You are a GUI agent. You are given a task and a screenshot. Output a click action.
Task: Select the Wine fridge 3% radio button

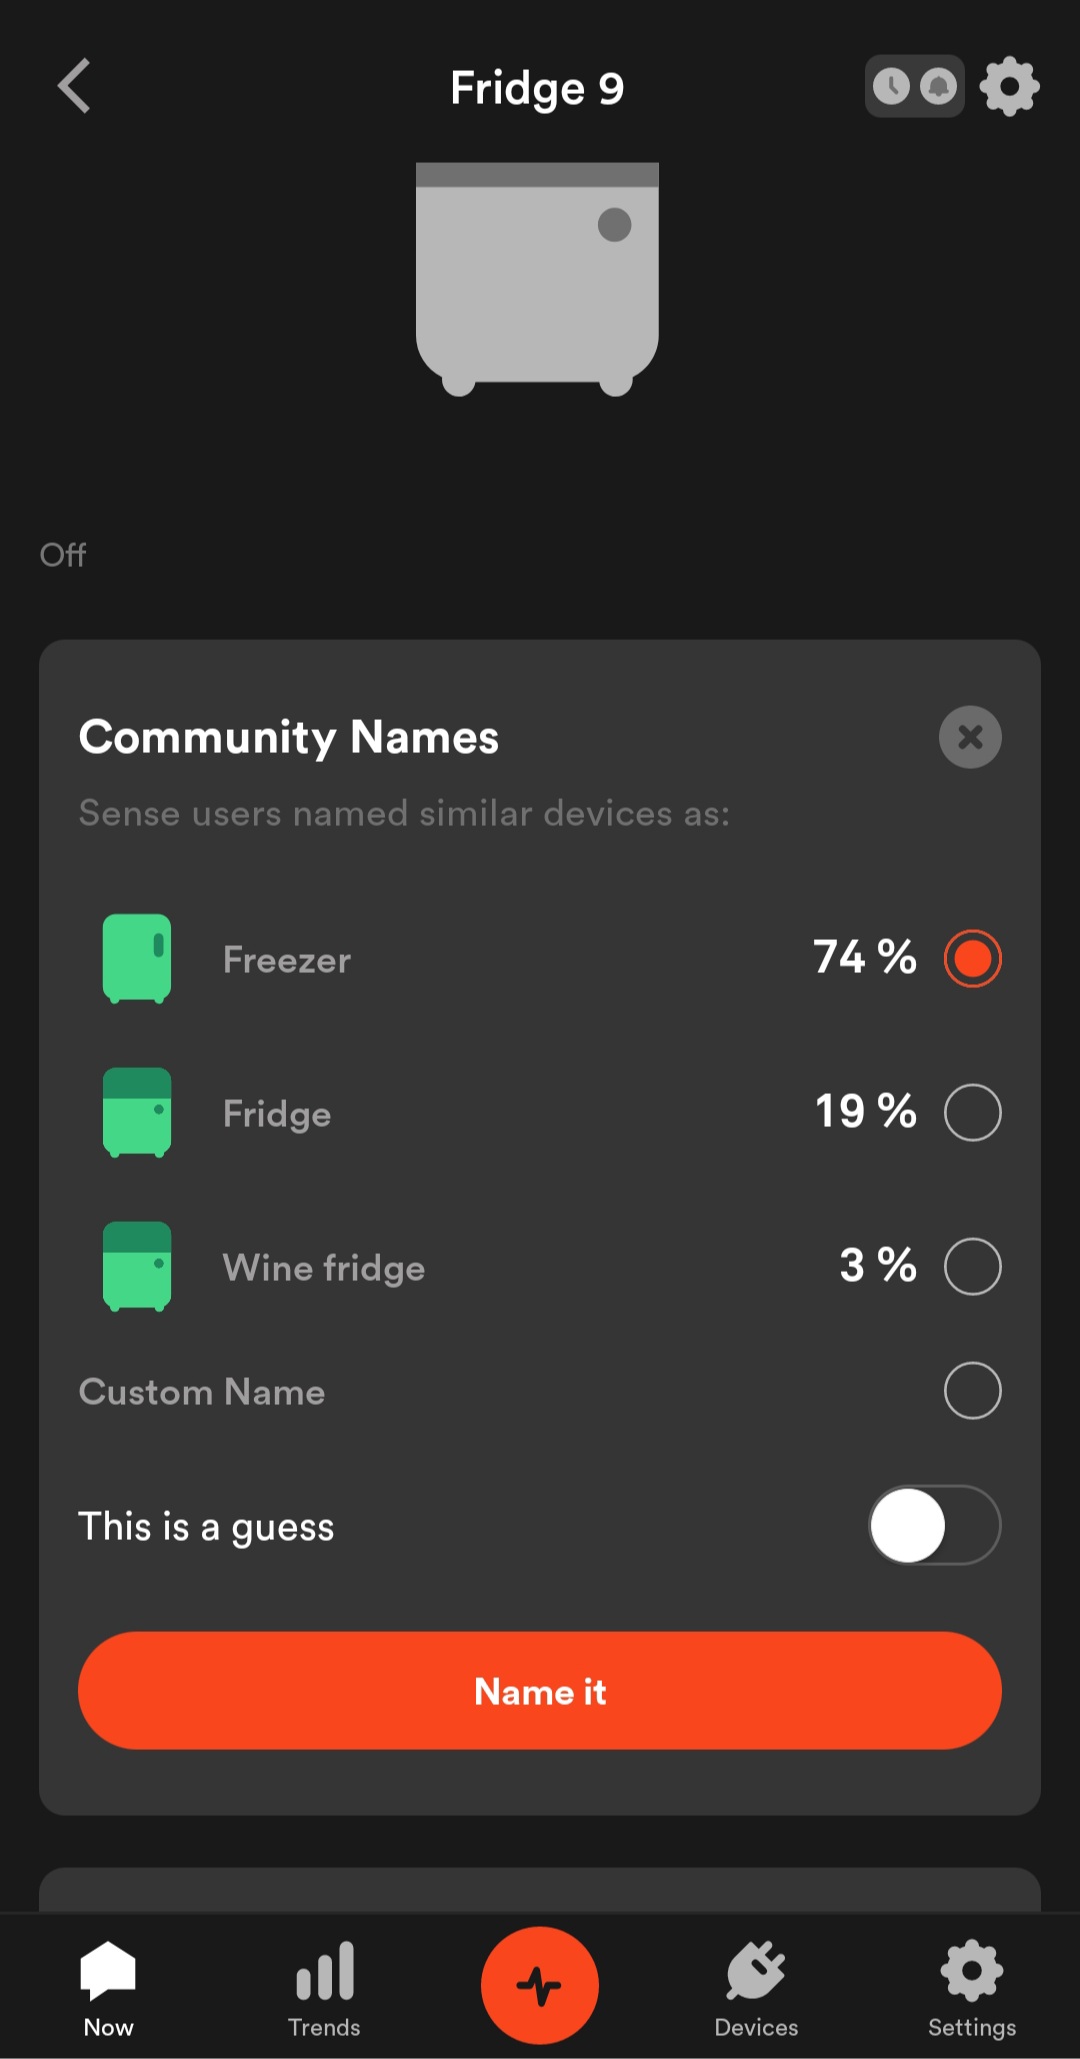972,1266
